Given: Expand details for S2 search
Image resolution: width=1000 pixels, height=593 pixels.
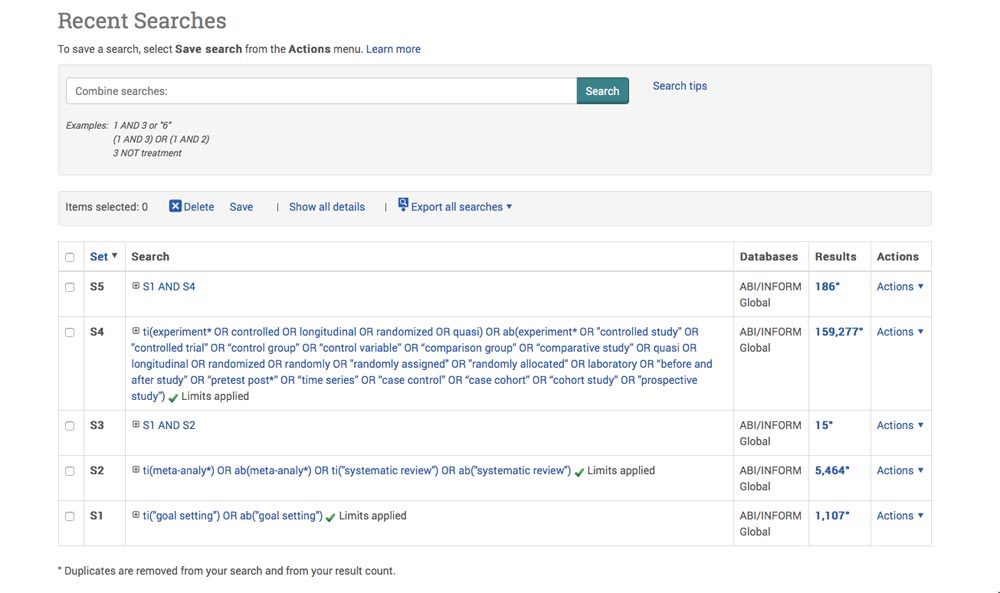Looking at the screenshot, I should click(135, 469).
